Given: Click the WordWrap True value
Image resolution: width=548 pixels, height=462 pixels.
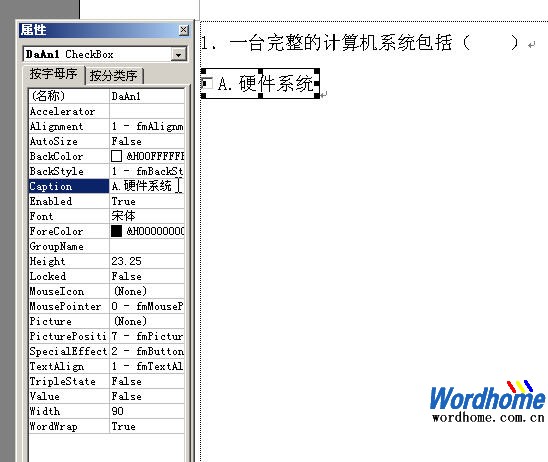Looking at the screenshot, I should point(147,426).
